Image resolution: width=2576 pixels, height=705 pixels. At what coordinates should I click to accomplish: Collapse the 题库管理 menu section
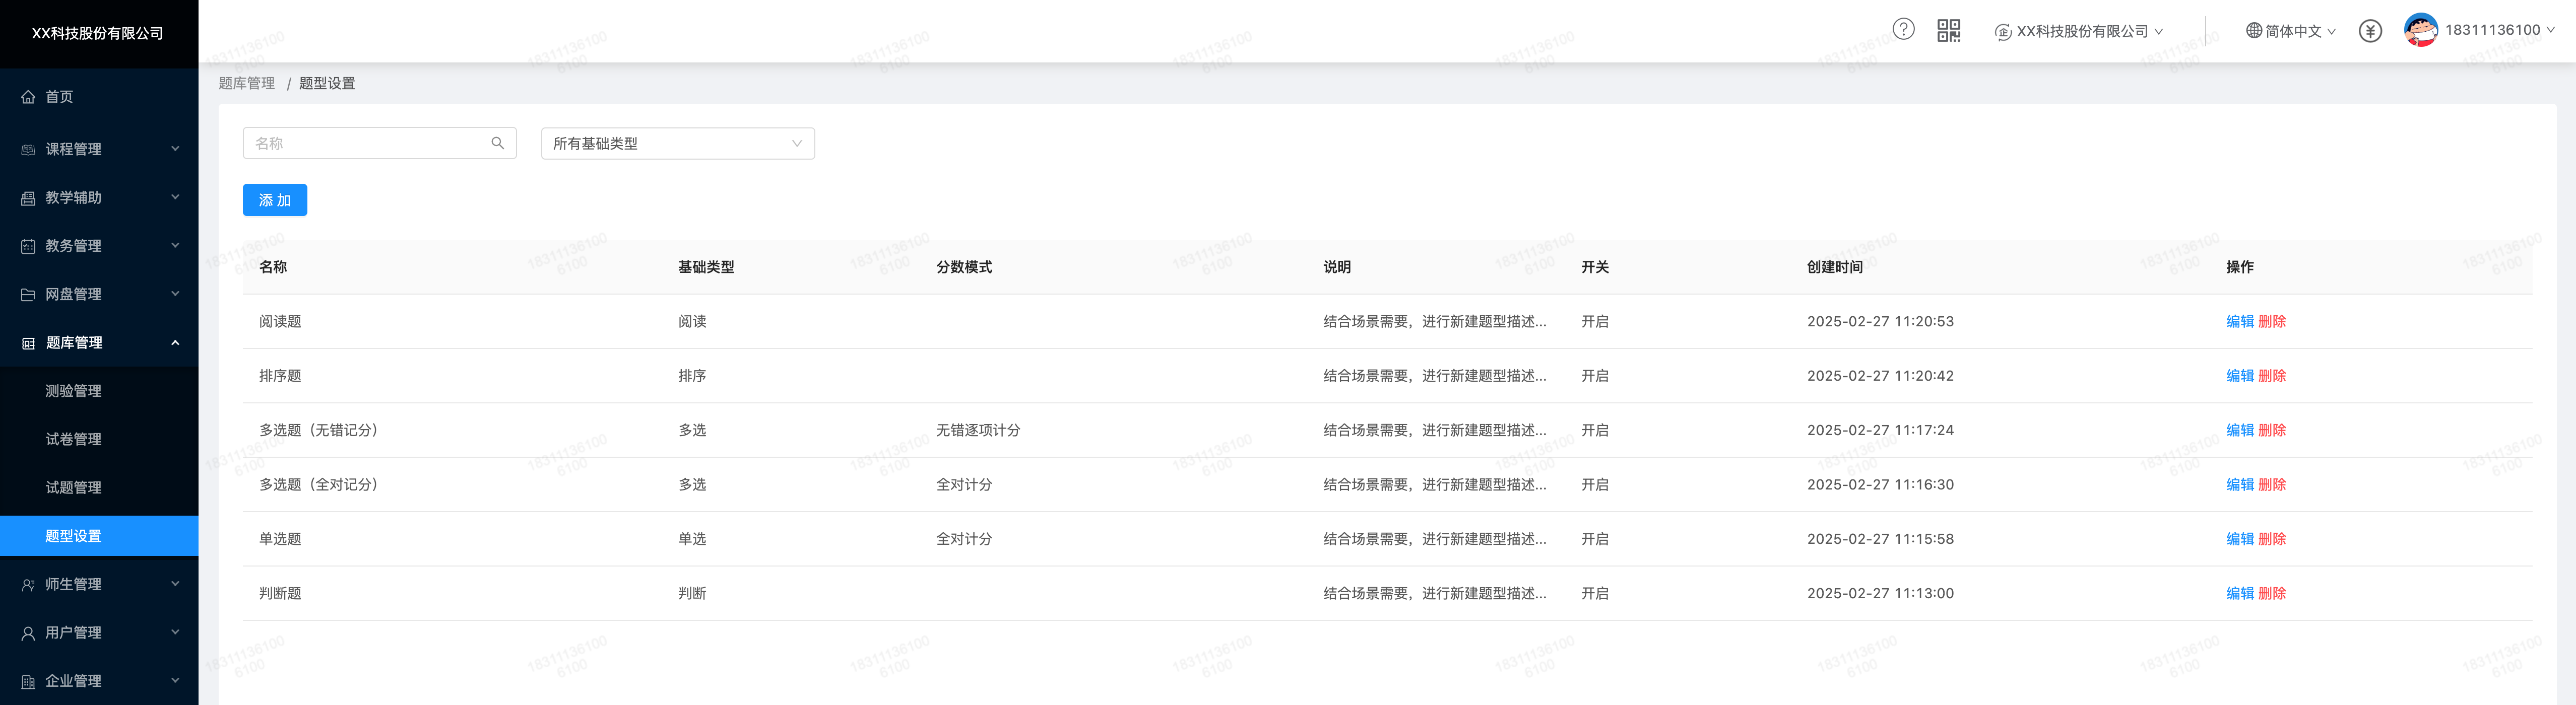coord(99,343)
